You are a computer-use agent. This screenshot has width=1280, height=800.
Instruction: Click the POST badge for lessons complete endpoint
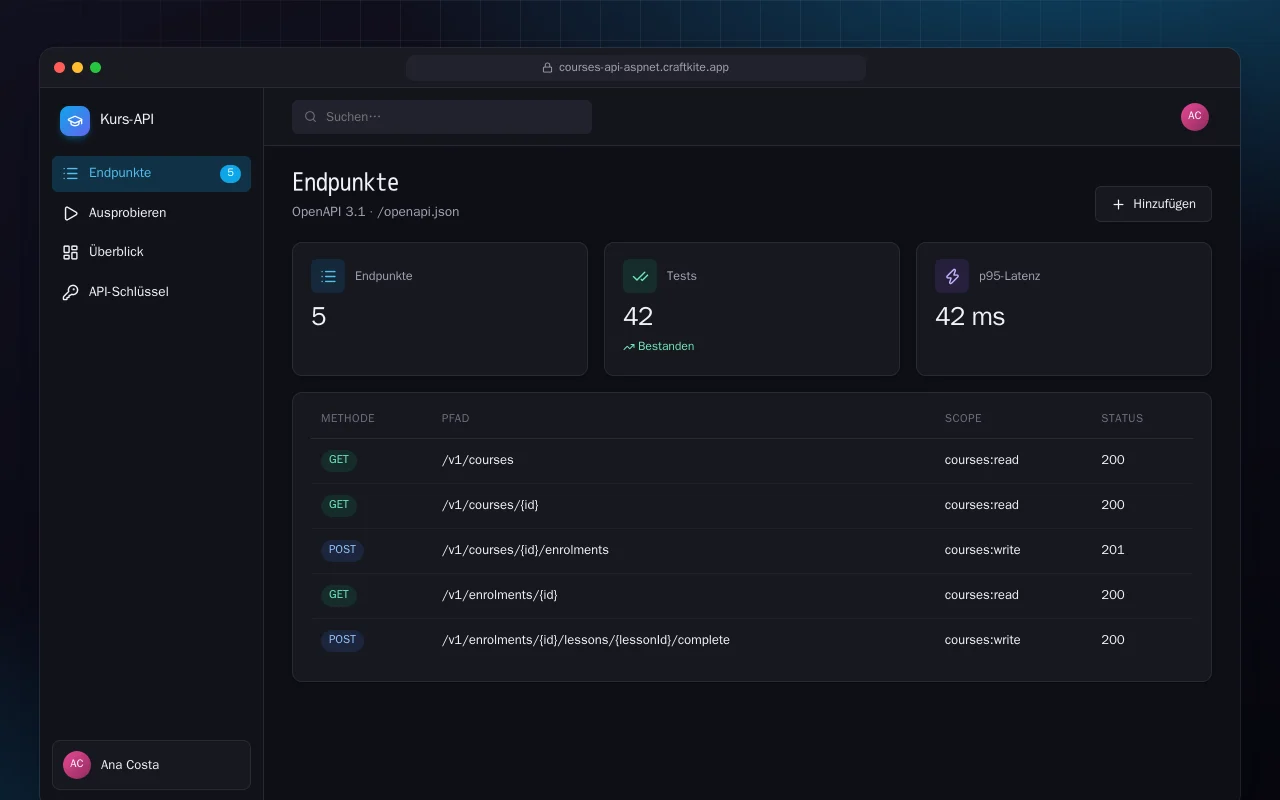pyautogui.click(x=342, y=640)
